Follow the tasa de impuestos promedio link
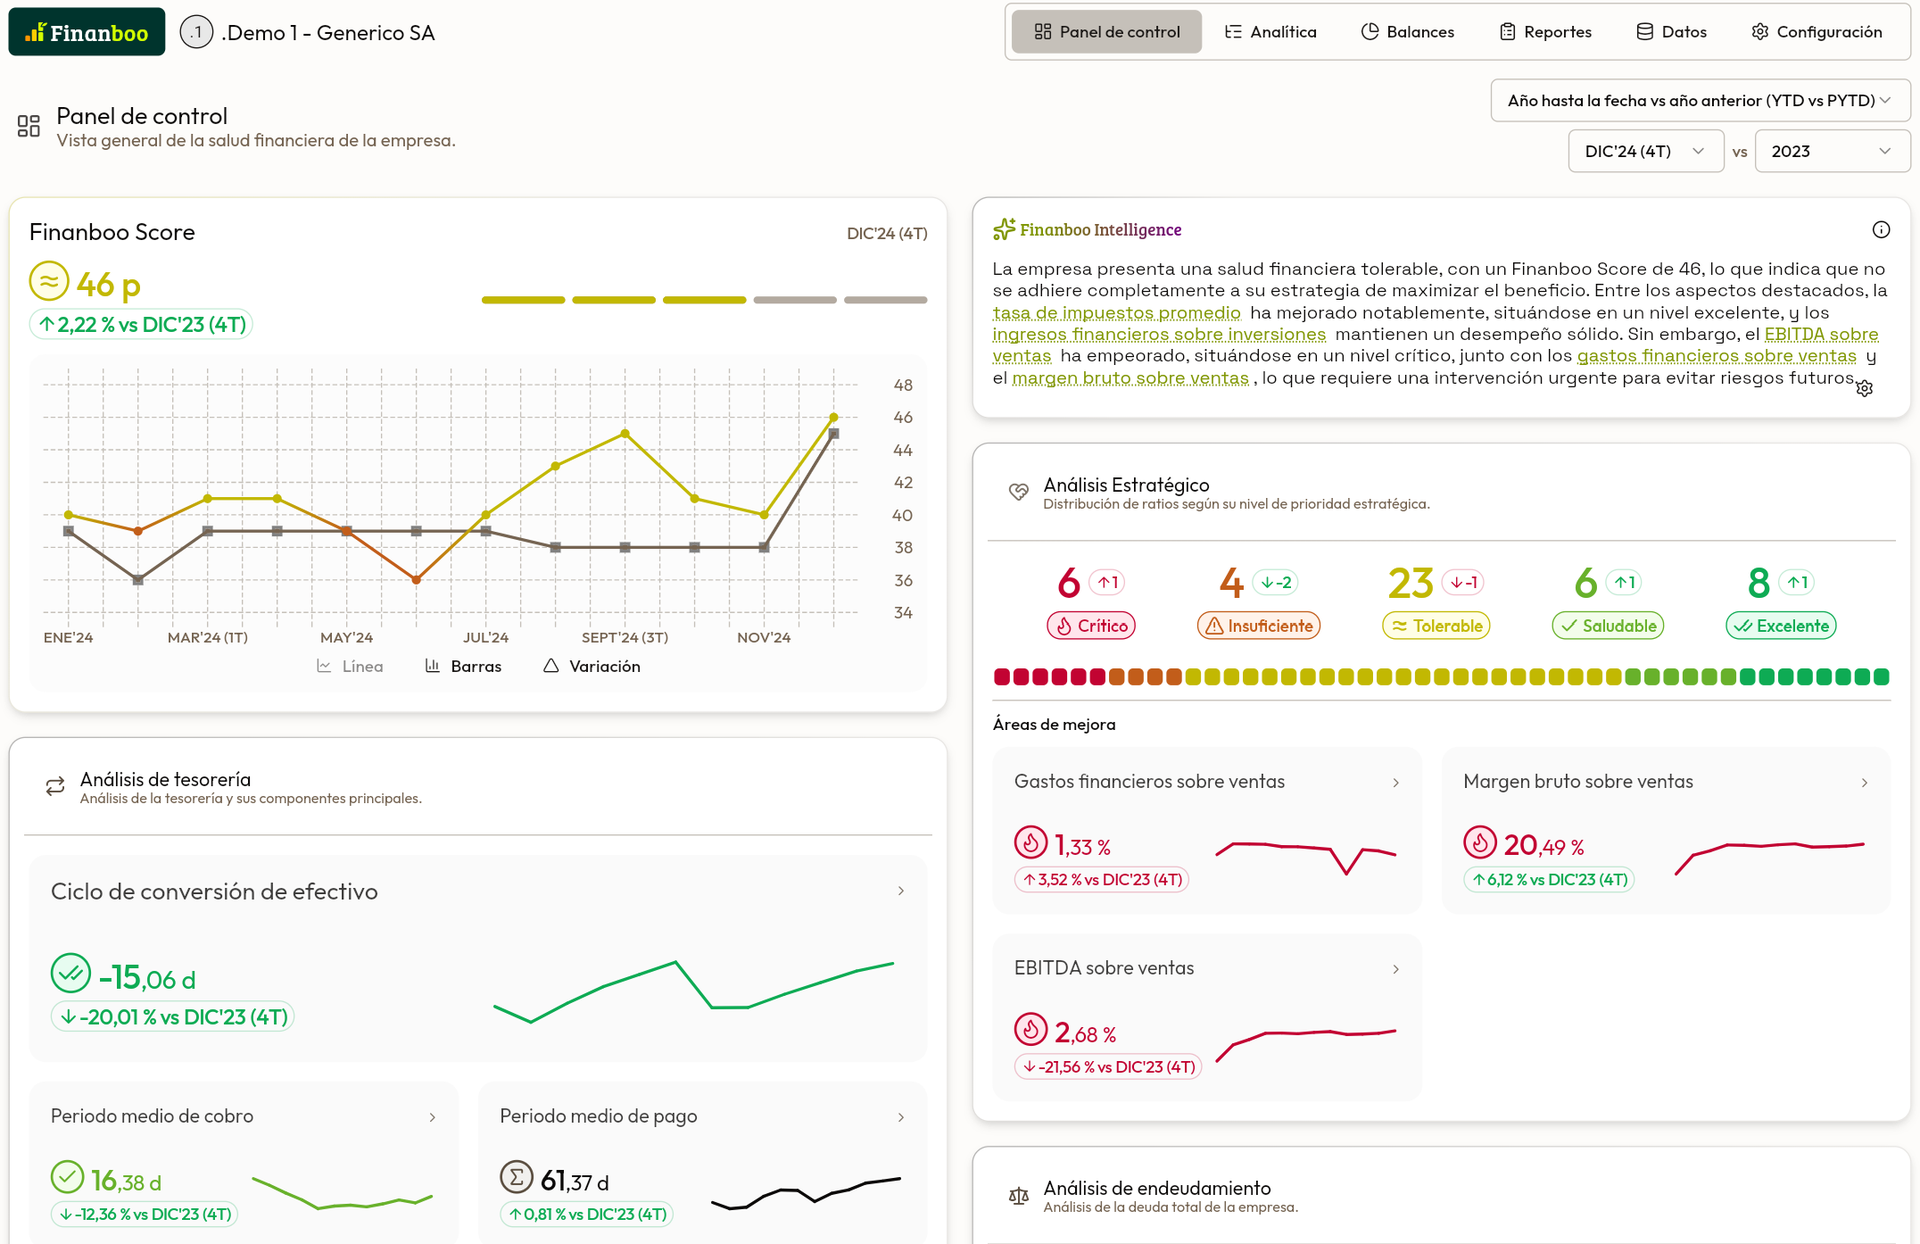The height and width of the screenshot is (1244, 1920). (1116, 313)
